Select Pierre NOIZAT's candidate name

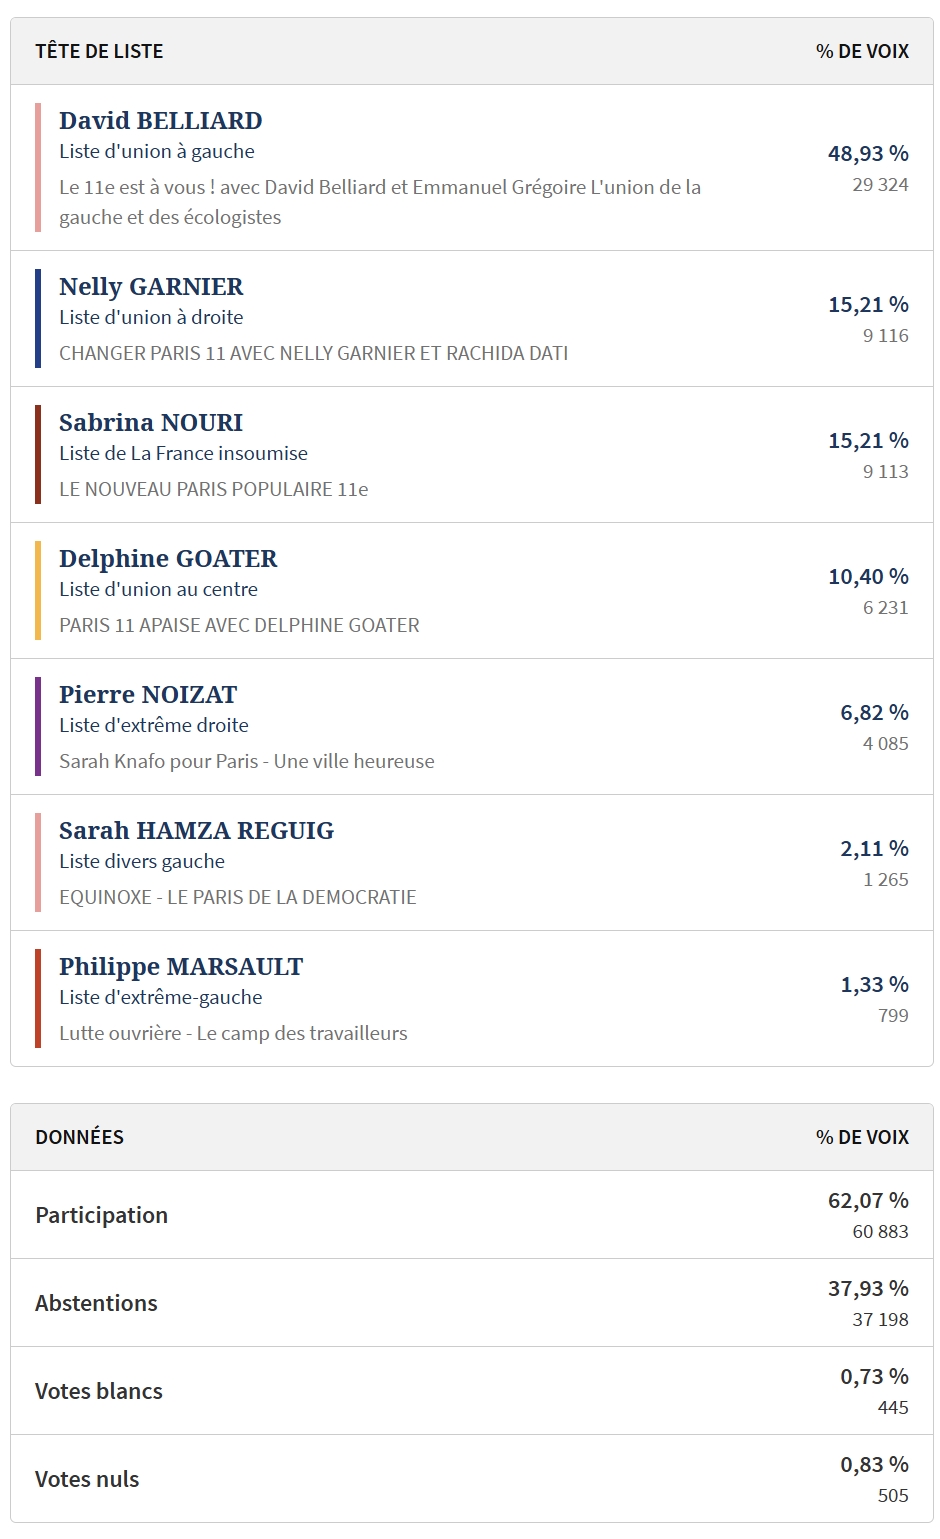click(148, 695)
